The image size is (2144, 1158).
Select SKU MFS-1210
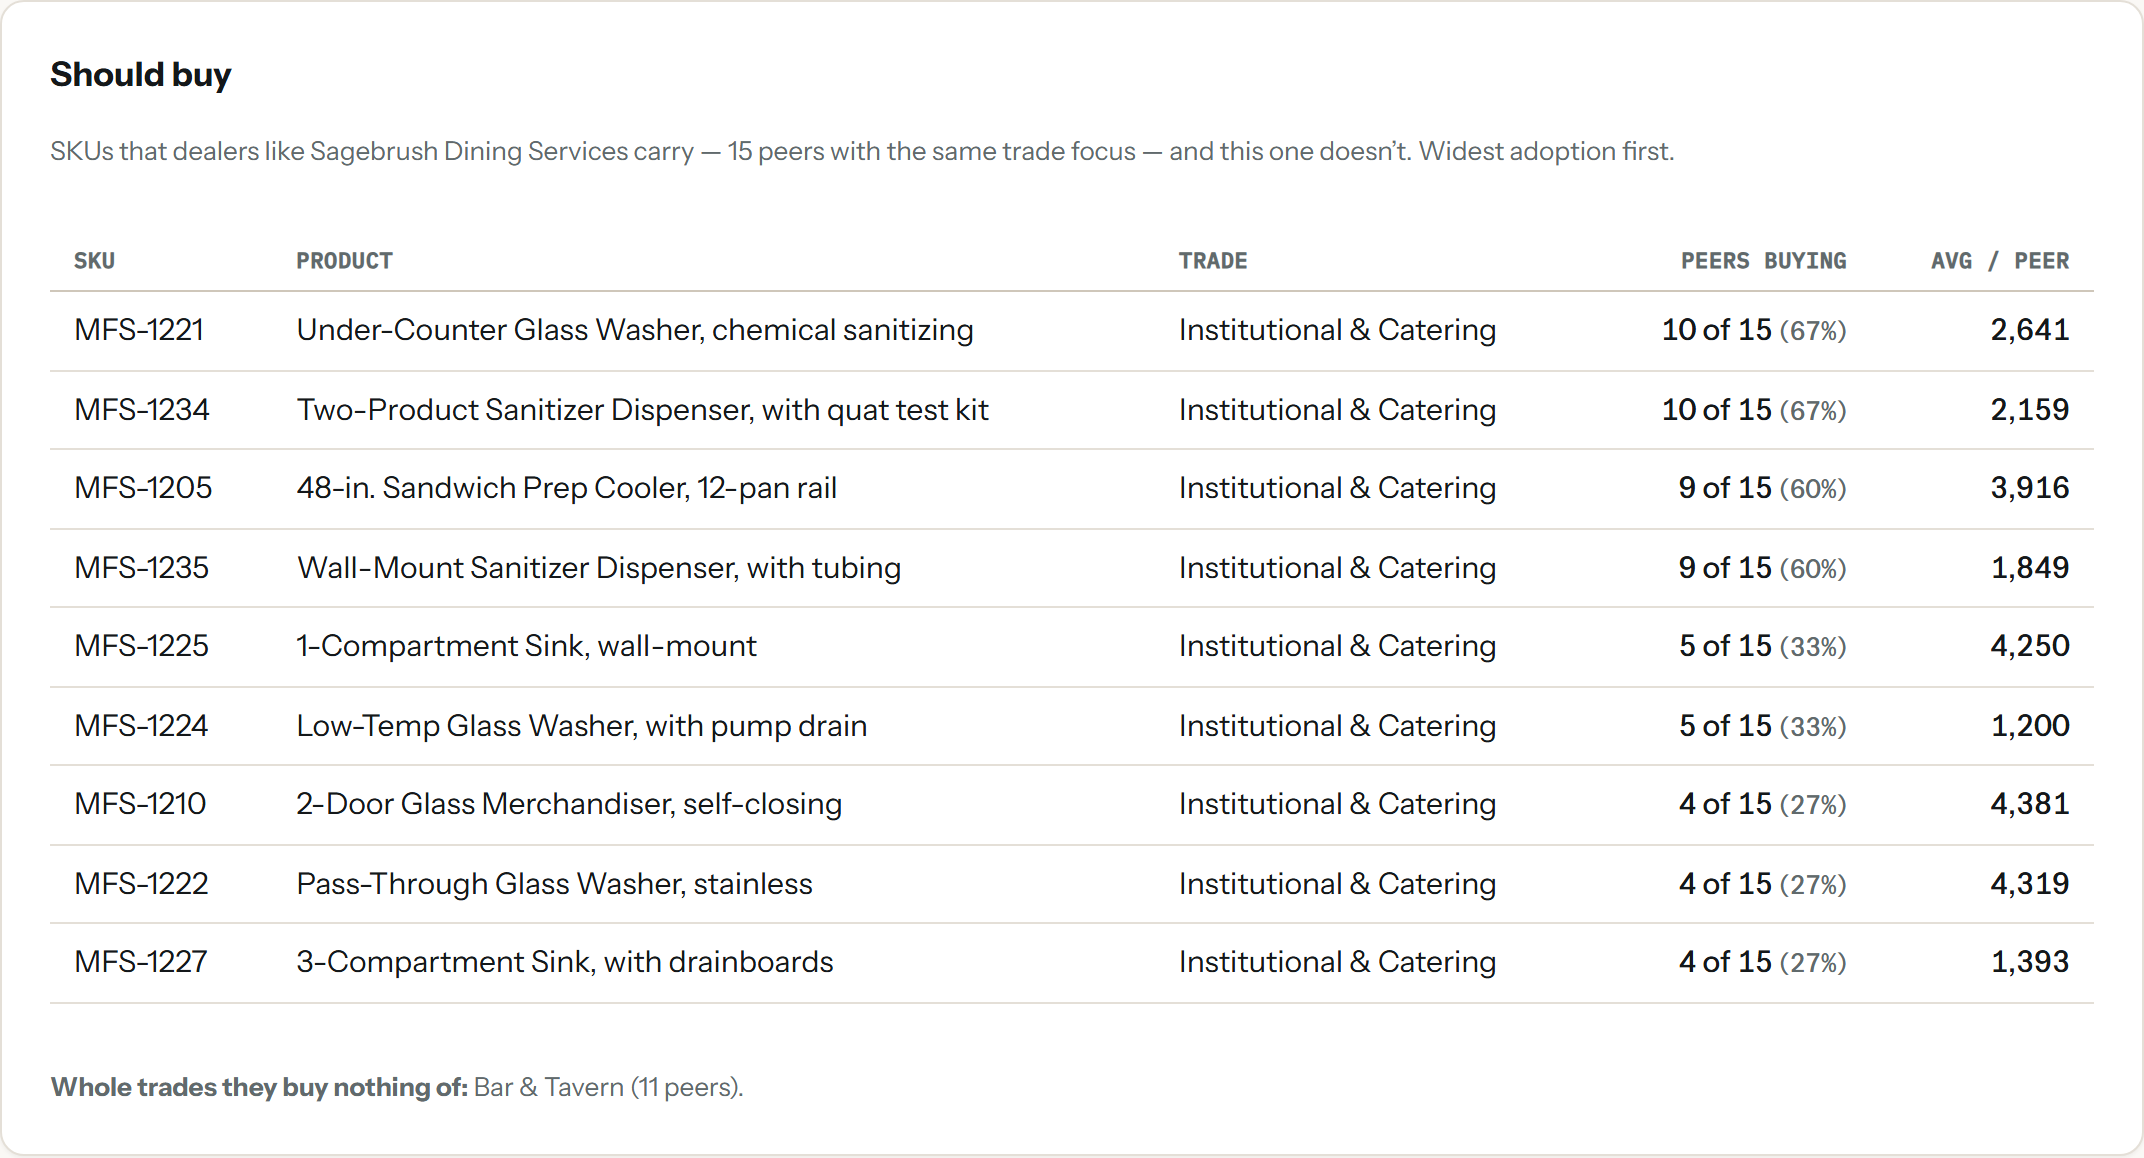click(x=140, y=804)
